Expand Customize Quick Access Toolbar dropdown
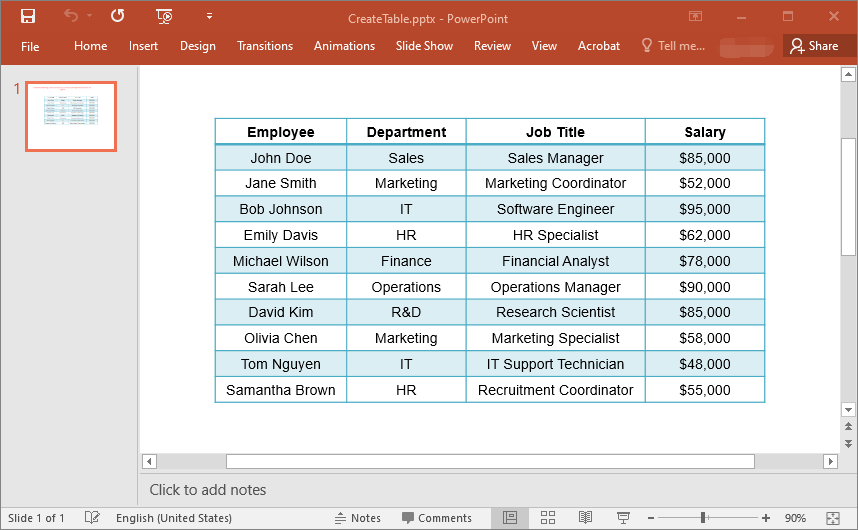The height and width of the screenshot is (530, 858). (209, 16)
